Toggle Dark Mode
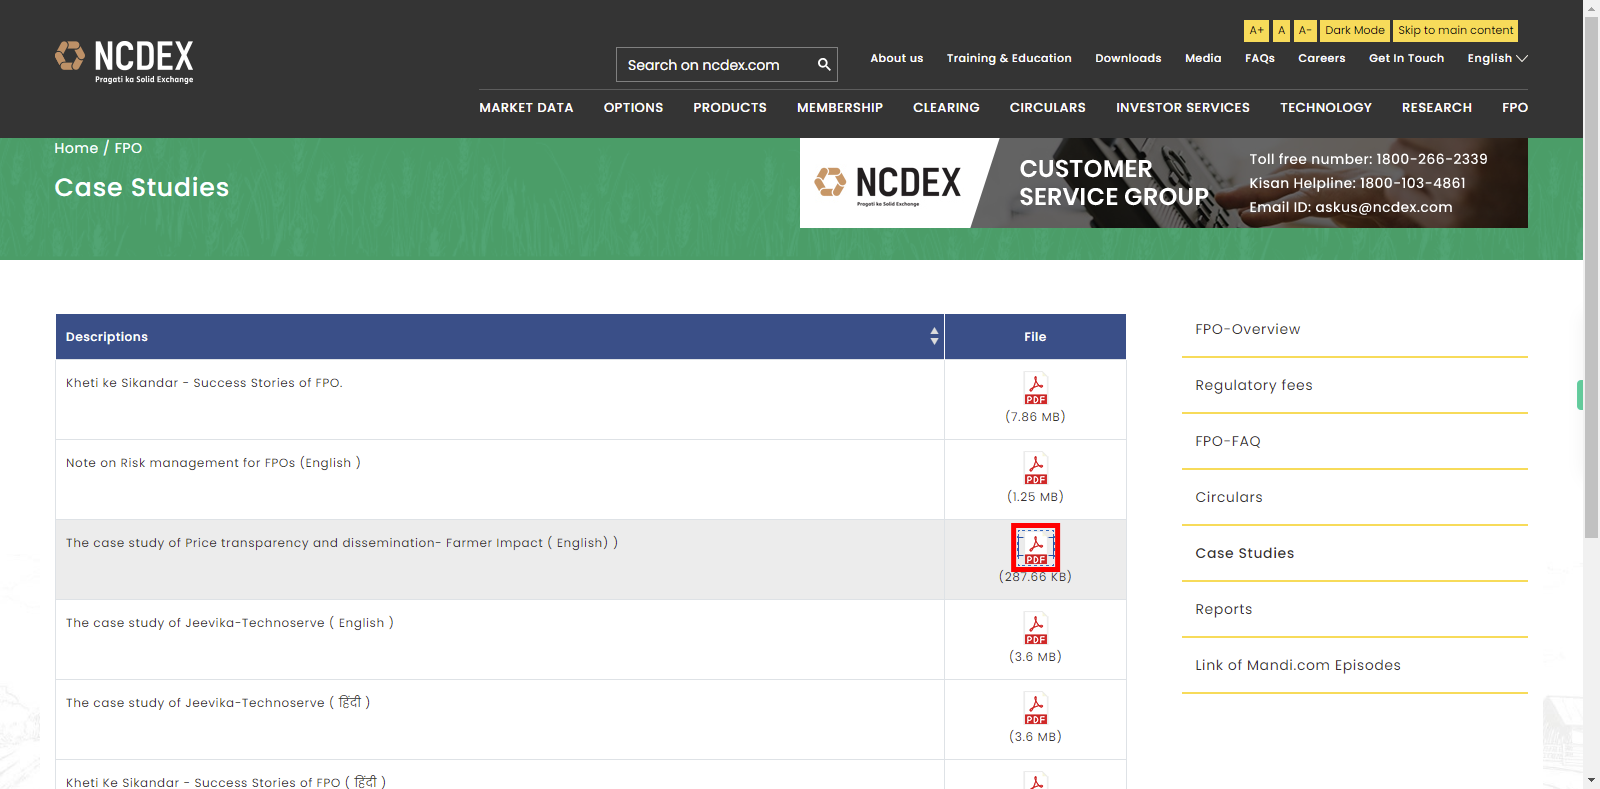The width and height of the screenshot is (1600, 789). (1355, 31)
